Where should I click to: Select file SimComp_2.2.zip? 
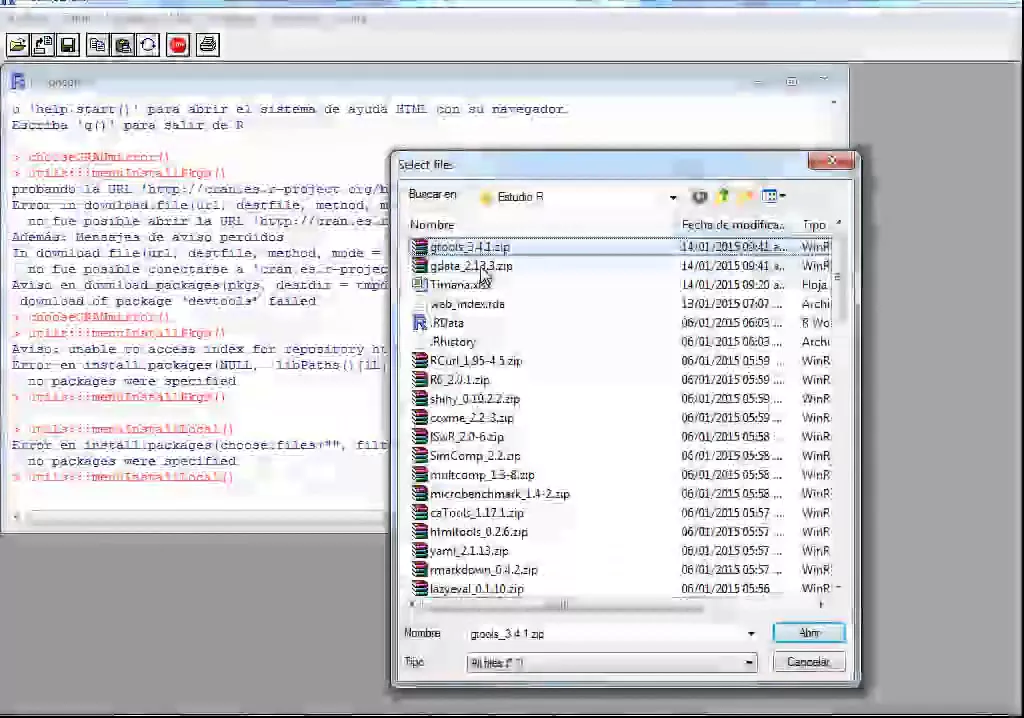(475, 456)
